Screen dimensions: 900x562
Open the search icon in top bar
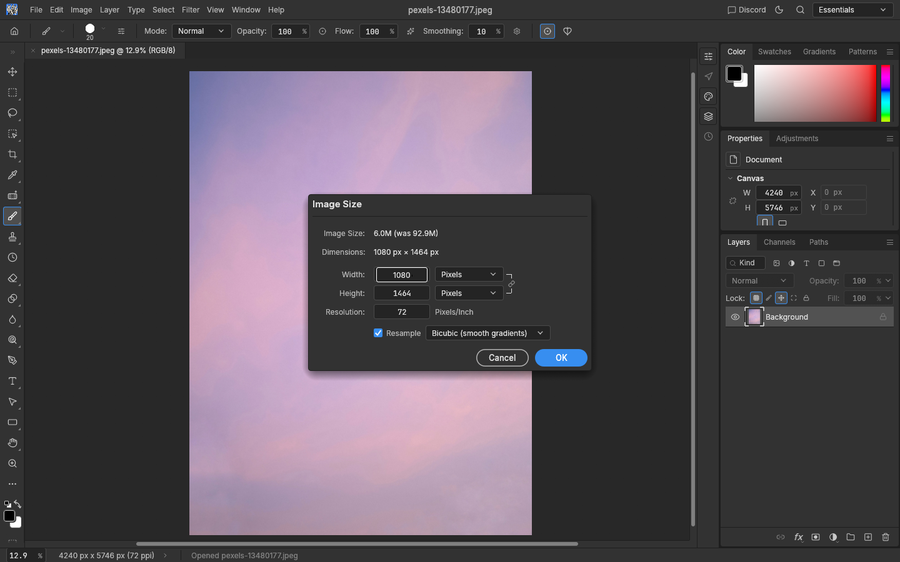[x=800, y=10]
